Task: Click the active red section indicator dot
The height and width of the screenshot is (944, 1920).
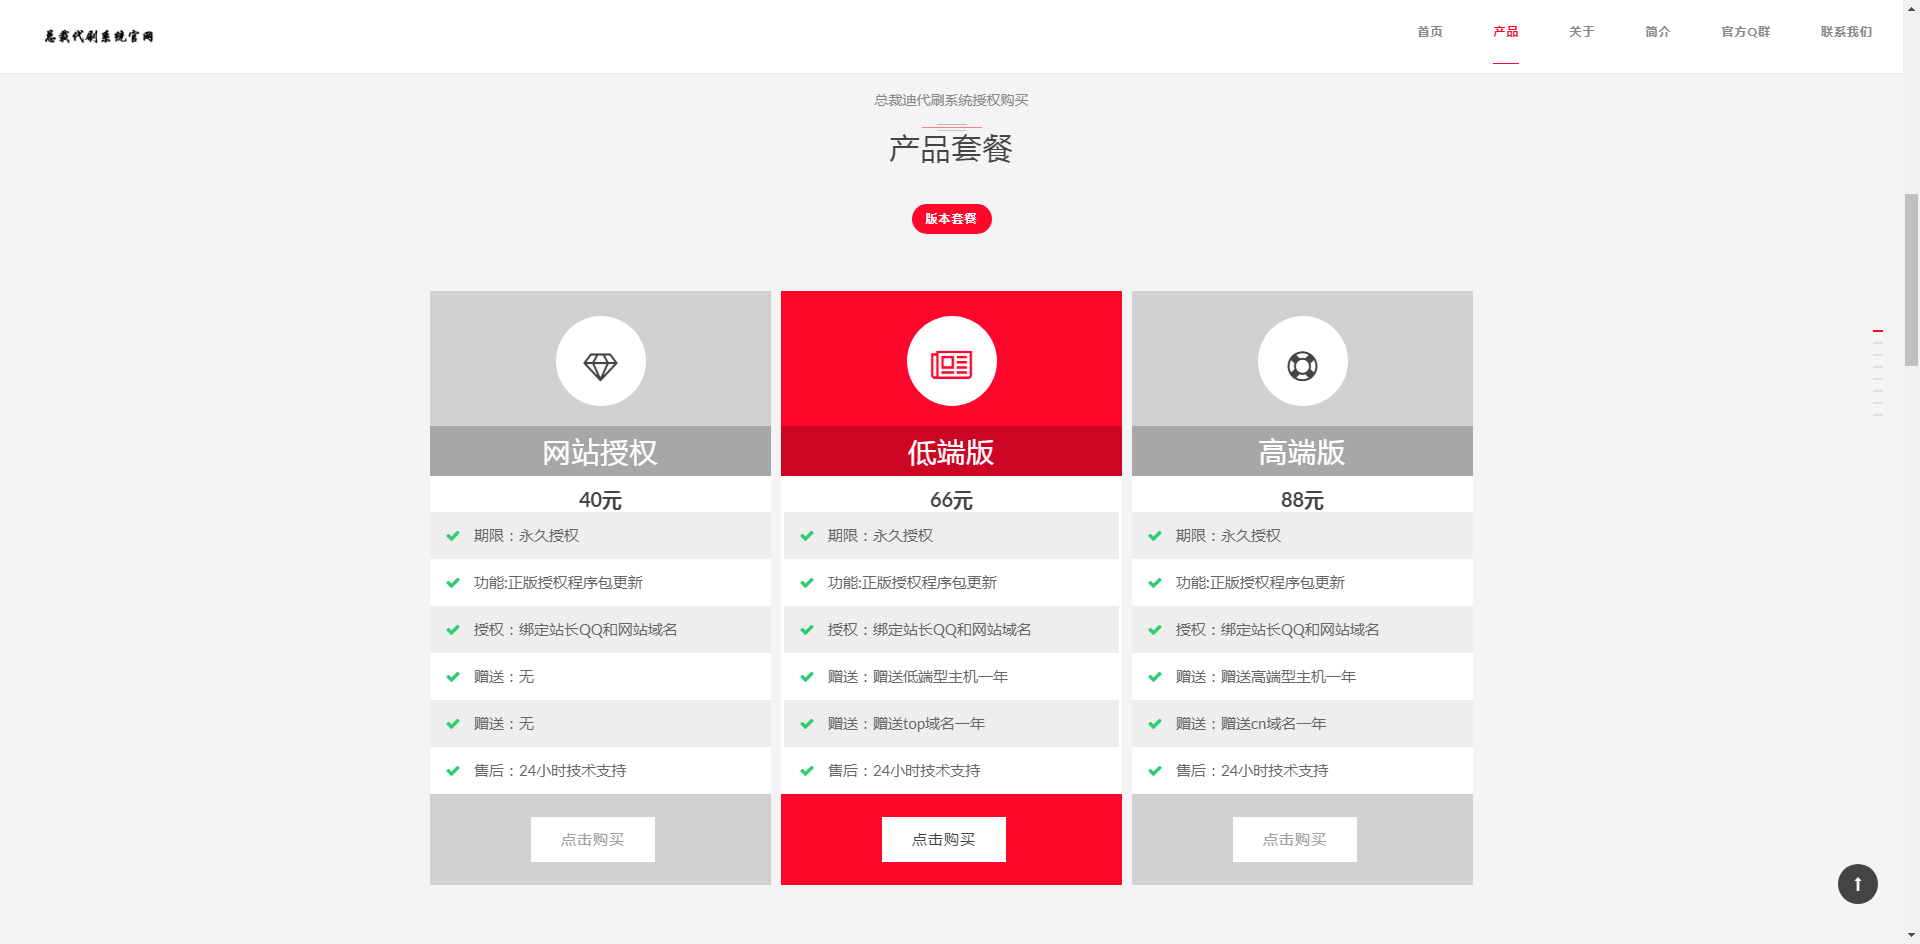Action: click(x=1878, y=331)
